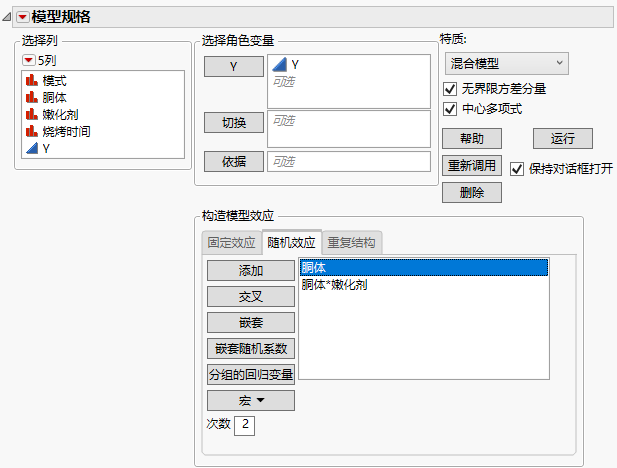The width and height of the screenshot is (617, 468).
Task: Click the 嫩化剂 nominal column icon
Action: (x=32, y=114)
